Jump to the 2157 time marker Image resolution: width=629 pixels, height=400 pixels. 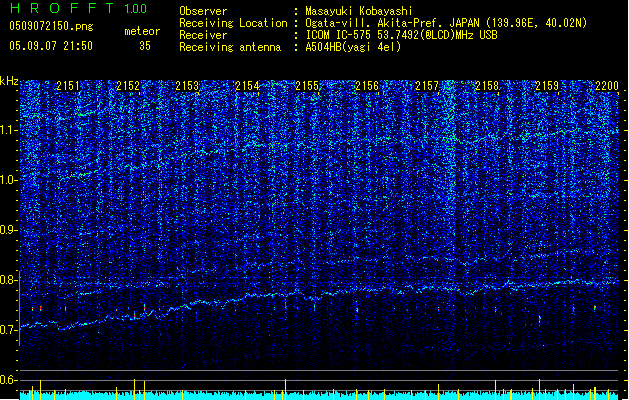[x=427, y=87]
